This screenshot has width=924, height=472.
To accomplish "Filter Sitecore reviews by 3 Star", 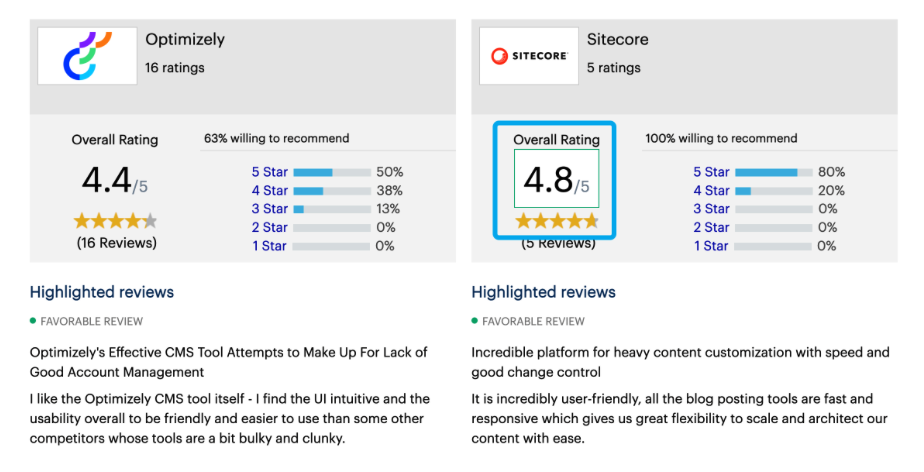I will click(711, 209).
